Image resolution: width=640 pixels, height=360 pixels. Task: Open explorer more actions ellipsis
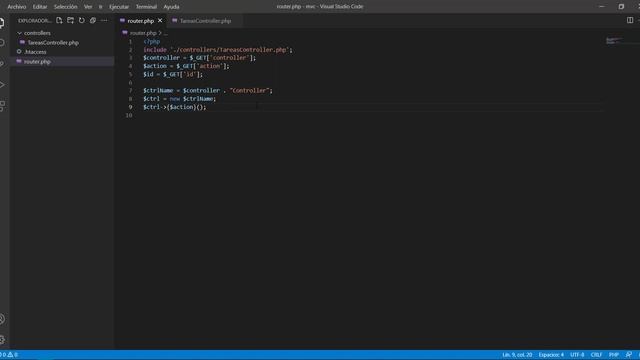click(104, 20)
